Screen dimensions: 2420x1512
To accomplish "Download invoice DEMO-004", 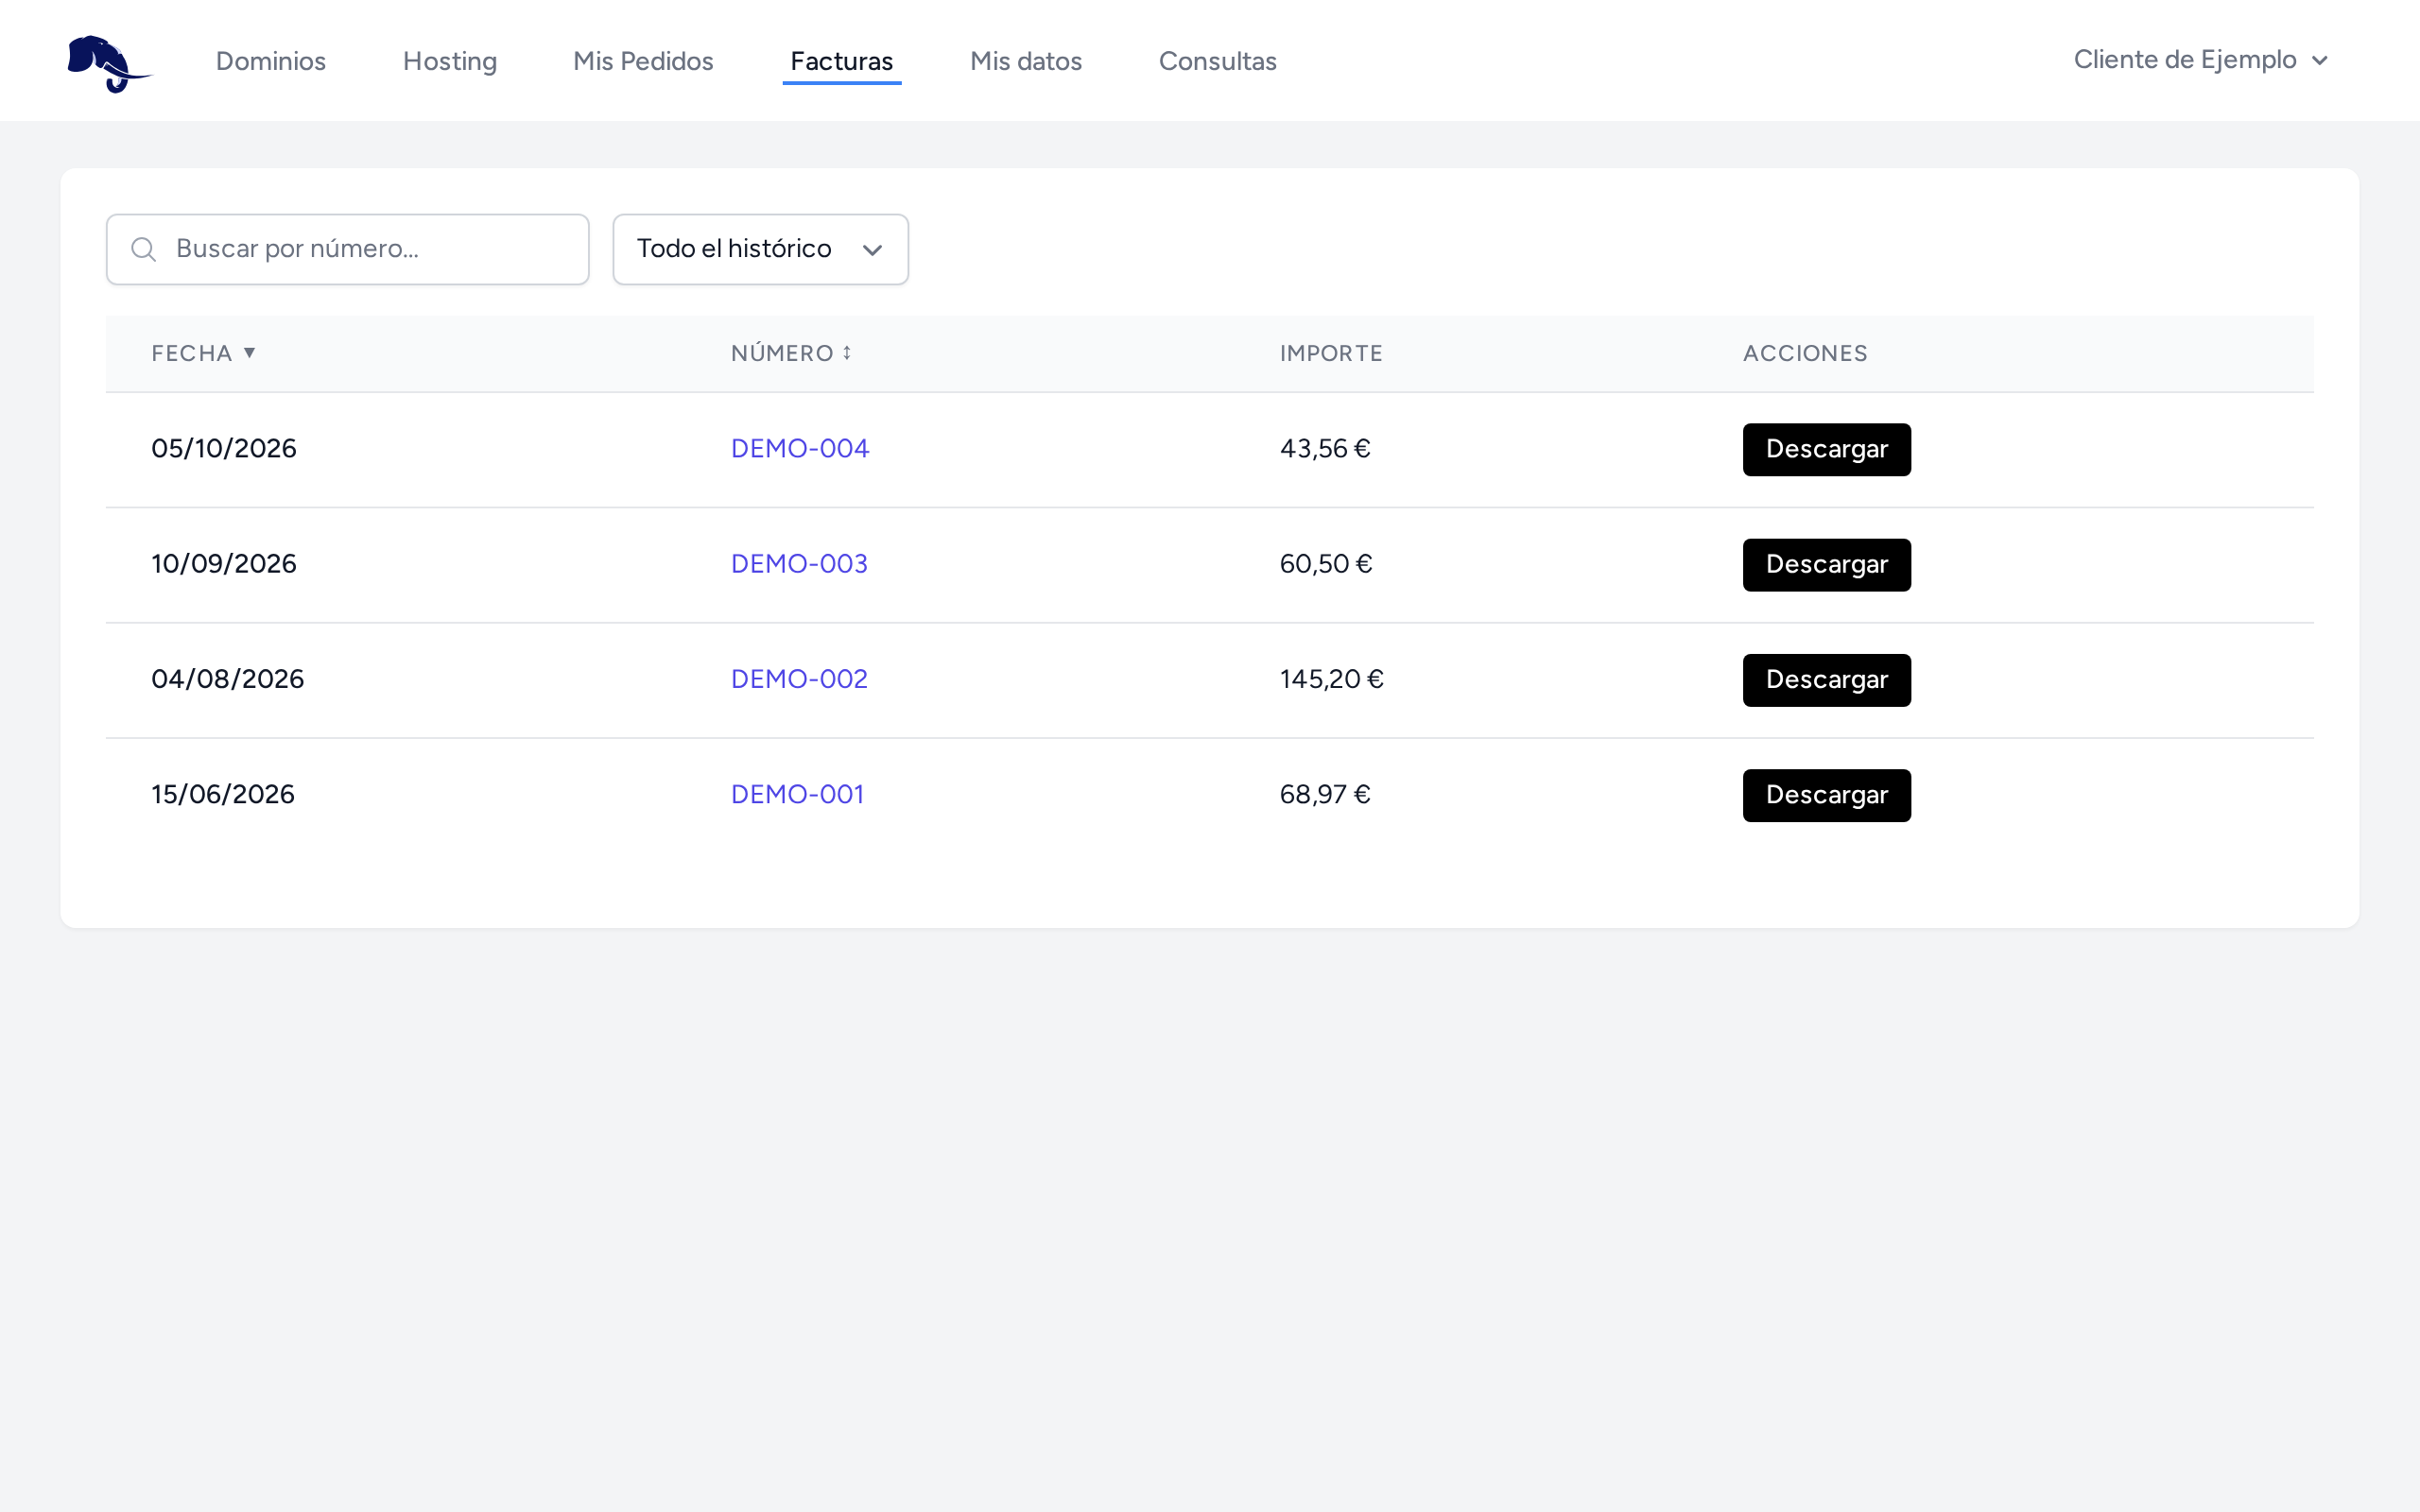I will (x=1827, y=449).
